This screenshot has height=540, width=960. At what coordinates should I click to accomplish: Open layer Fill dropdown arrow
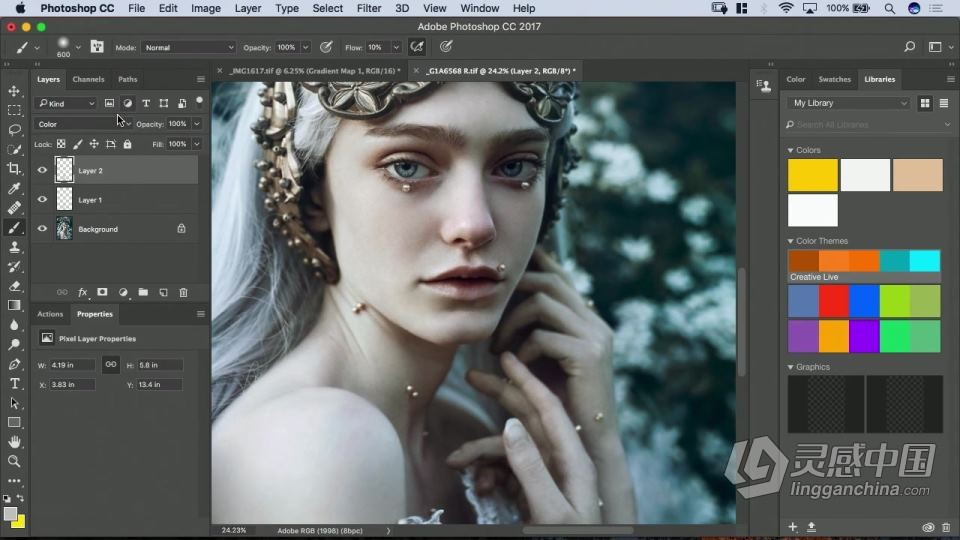[x=197, y=144]
